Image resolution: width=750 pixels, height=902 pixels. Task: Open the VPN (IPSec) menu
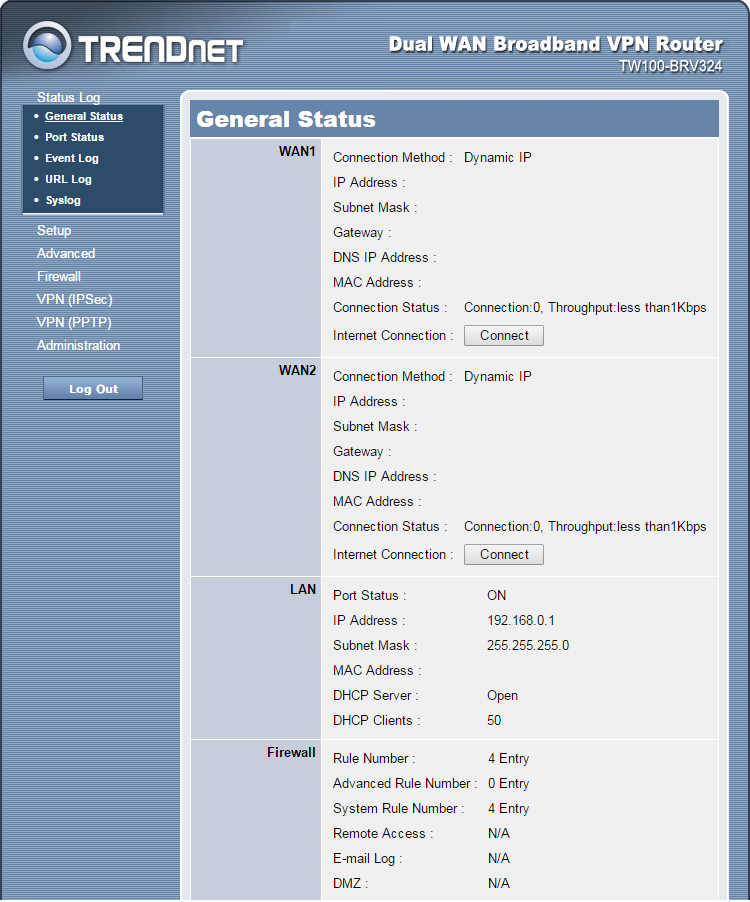point(75,299)
